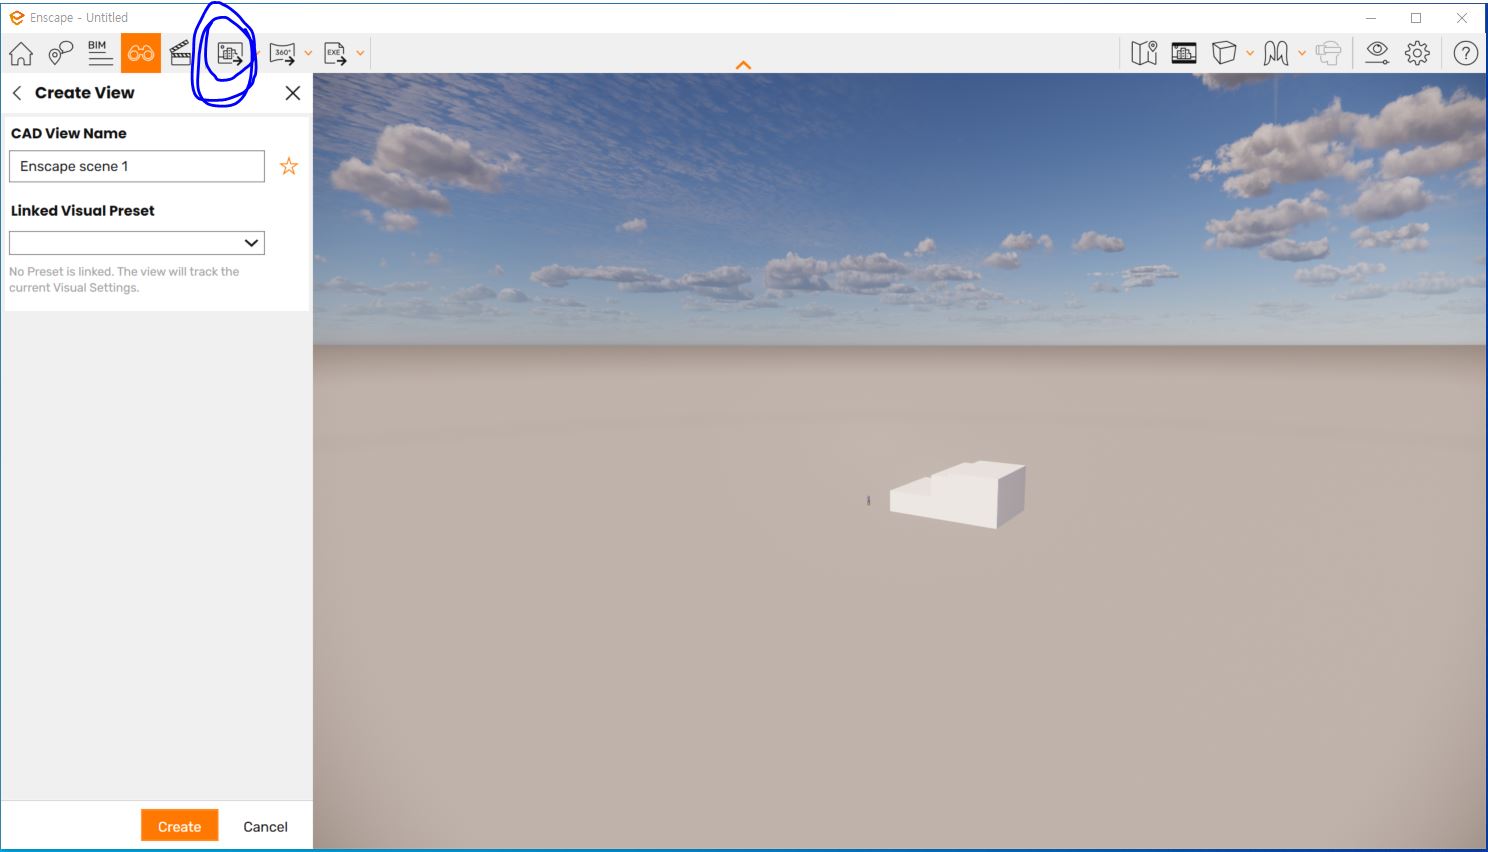Image resolution: width=1488 pixels, height=852 pixels.
Task: Click the orange Create button
Action: [179, 826]
